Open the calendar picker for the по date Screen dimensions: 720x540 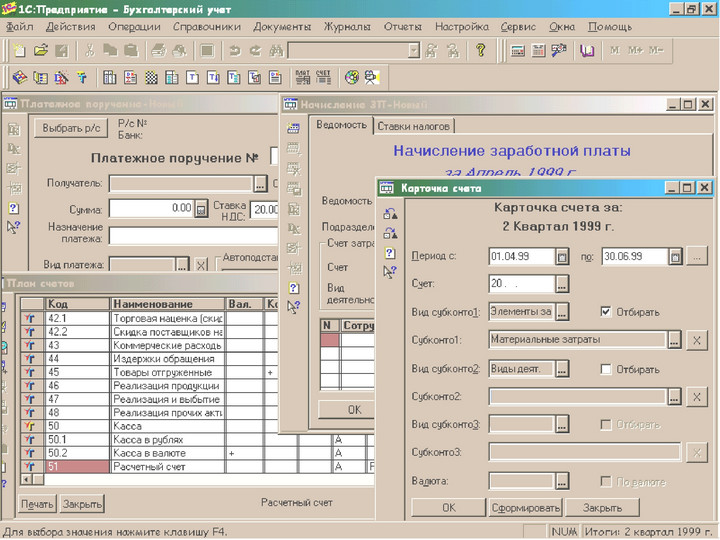tap(675, 256)
